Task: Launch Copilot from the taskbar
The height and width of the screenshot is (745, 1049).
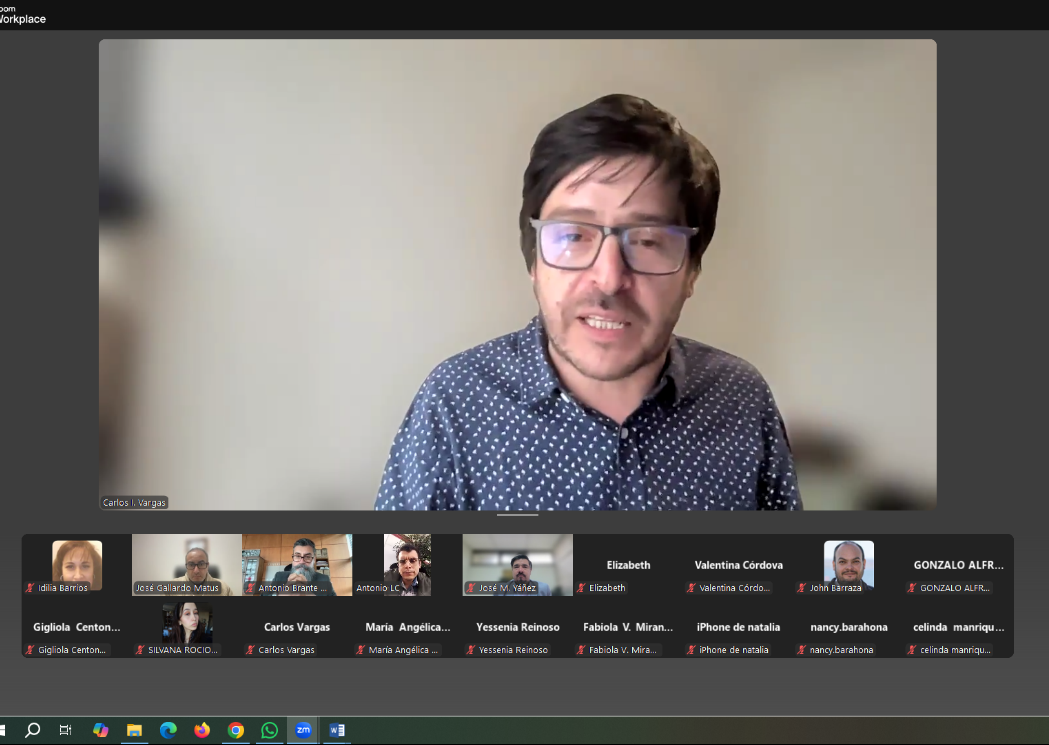Action: pos(100,730)
